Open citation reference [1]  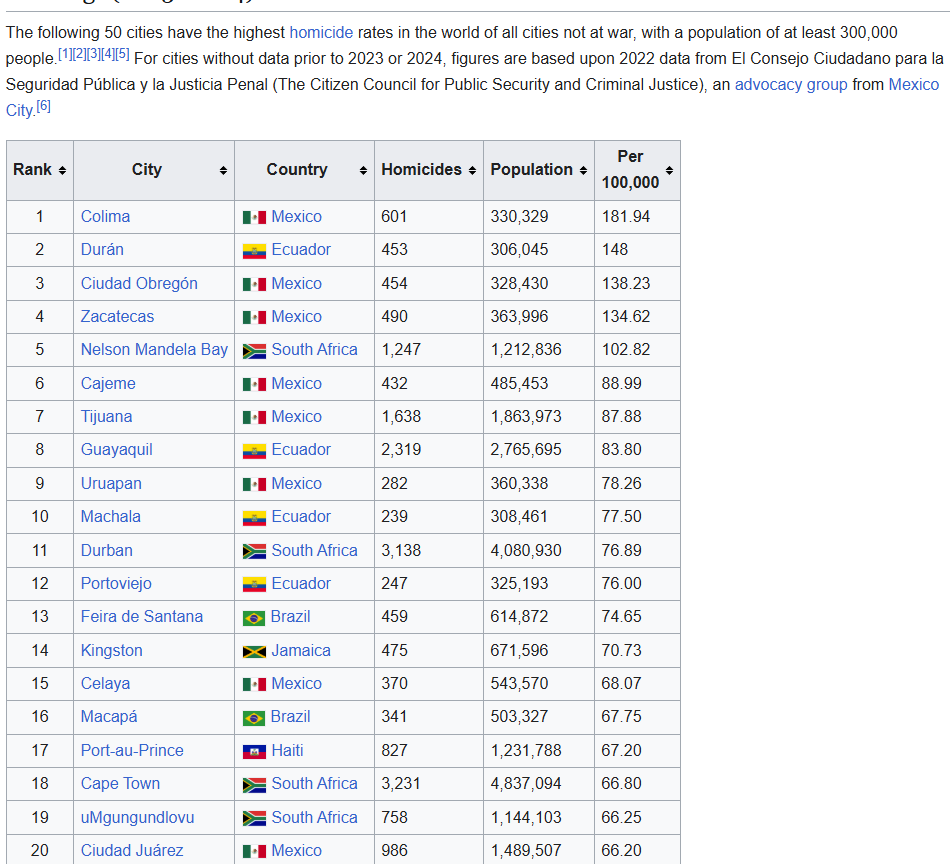tap(65, 54)
